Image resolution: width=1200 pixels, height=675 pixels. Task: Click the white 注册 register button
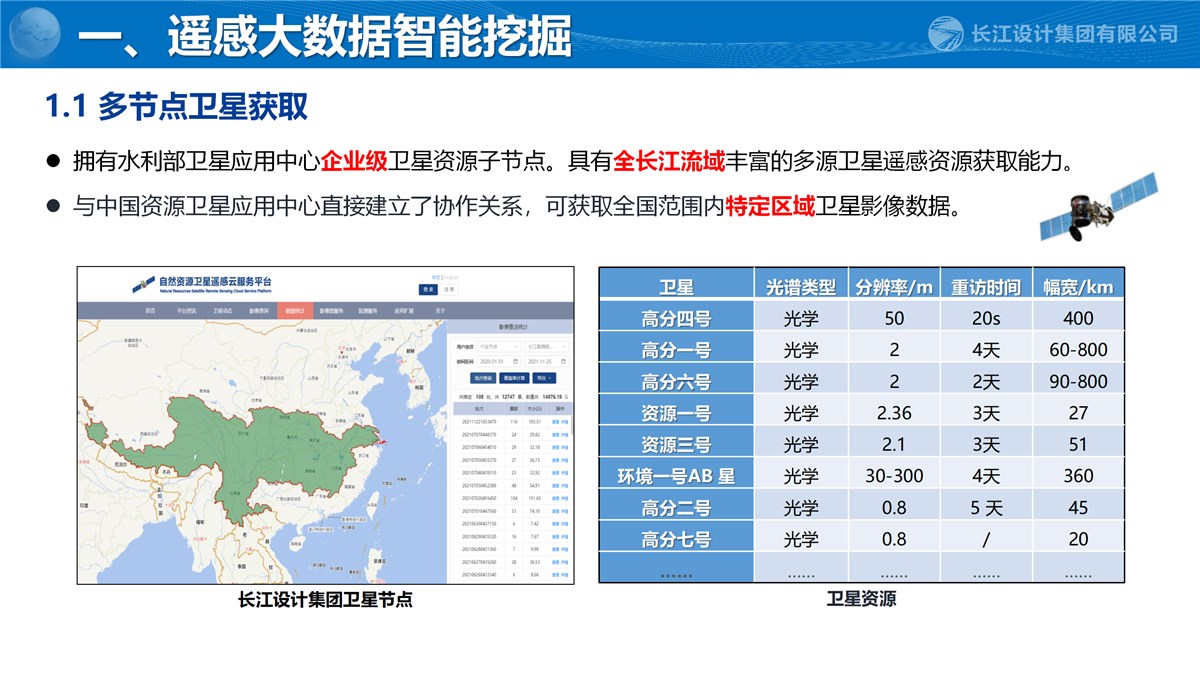coord(449,290)
